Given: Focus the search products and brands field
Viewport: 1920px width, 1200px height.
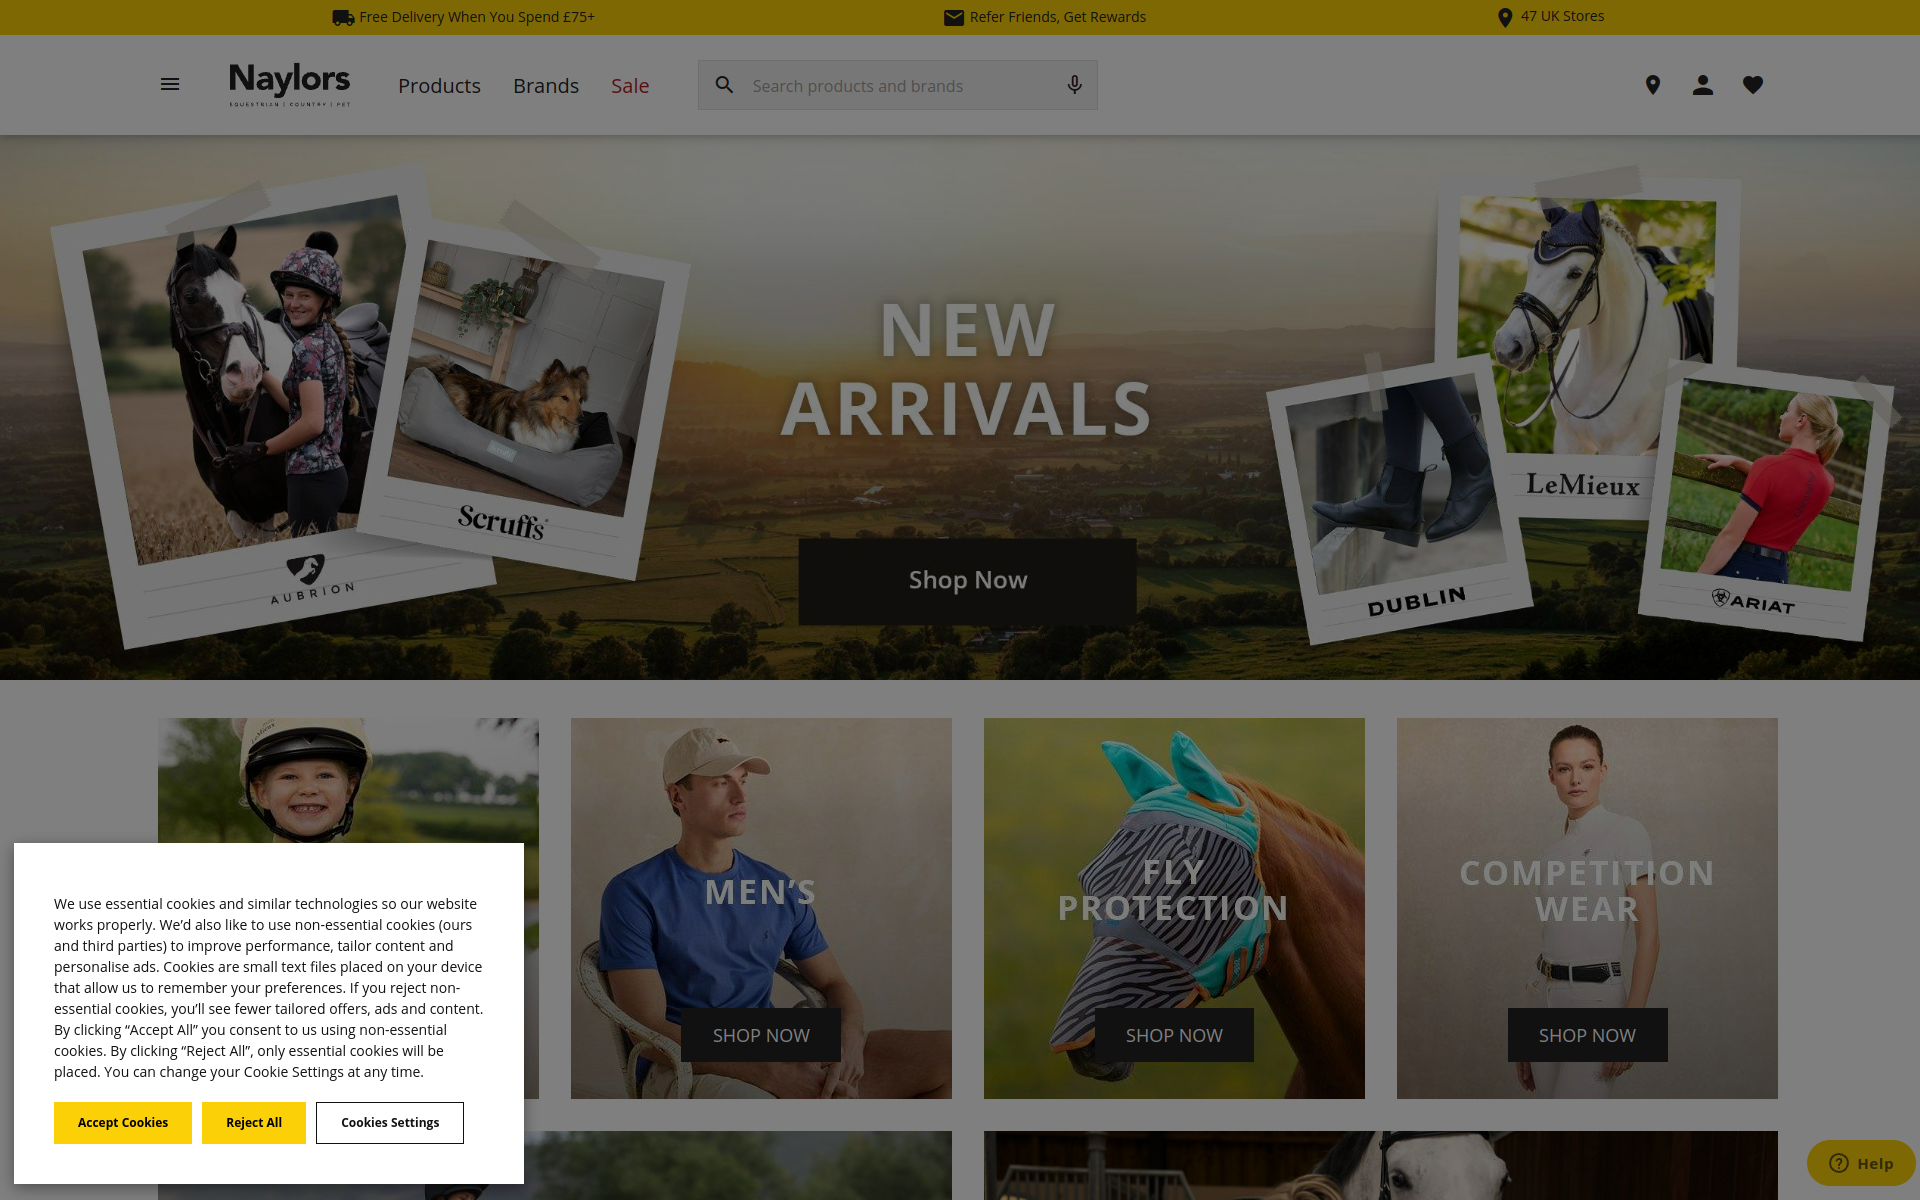Looking at the screenshot, I should click(x=898, y=85).
